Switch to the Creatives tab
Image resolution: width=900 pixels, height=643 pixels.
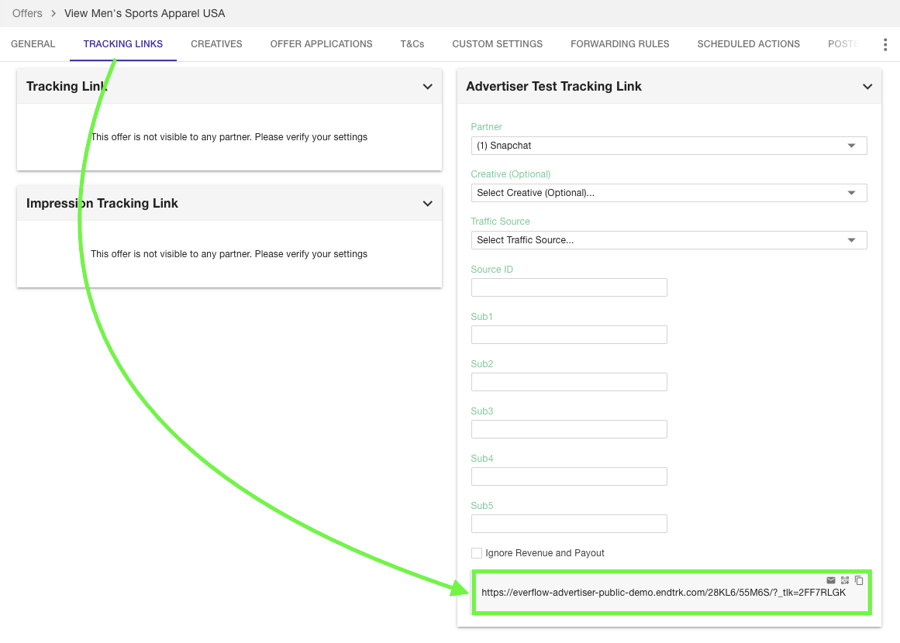[216, 44]
